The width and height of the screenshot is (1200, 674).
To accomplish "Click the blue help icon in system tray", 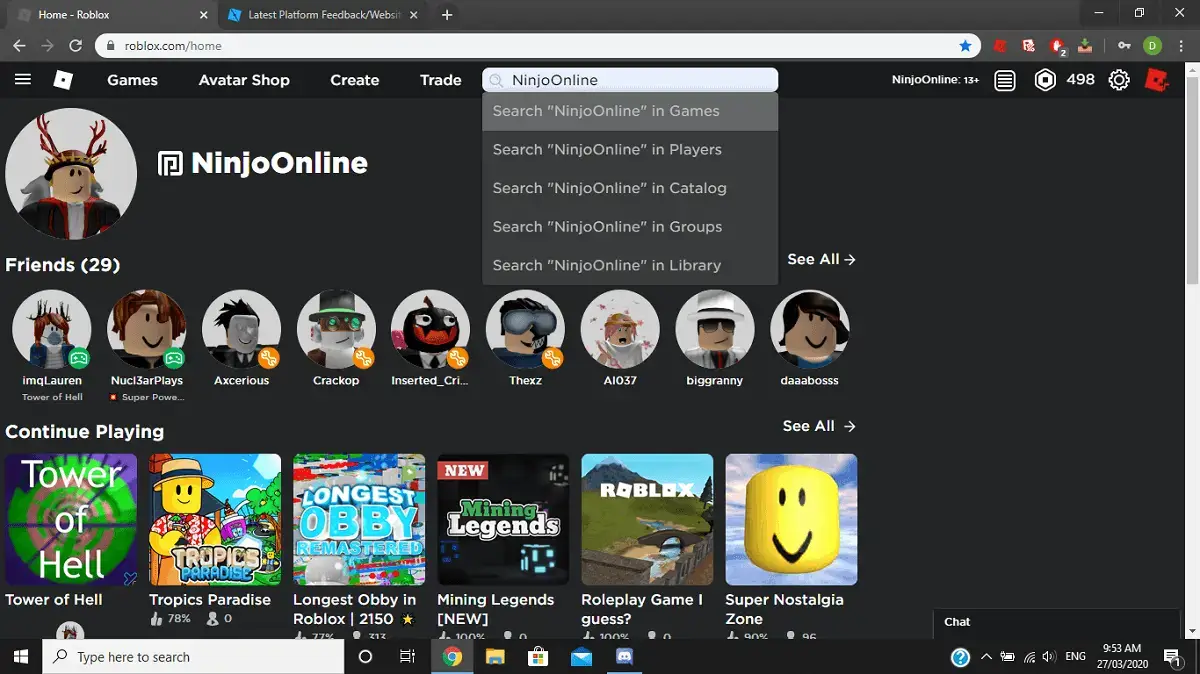I will (x=960, y=657).
